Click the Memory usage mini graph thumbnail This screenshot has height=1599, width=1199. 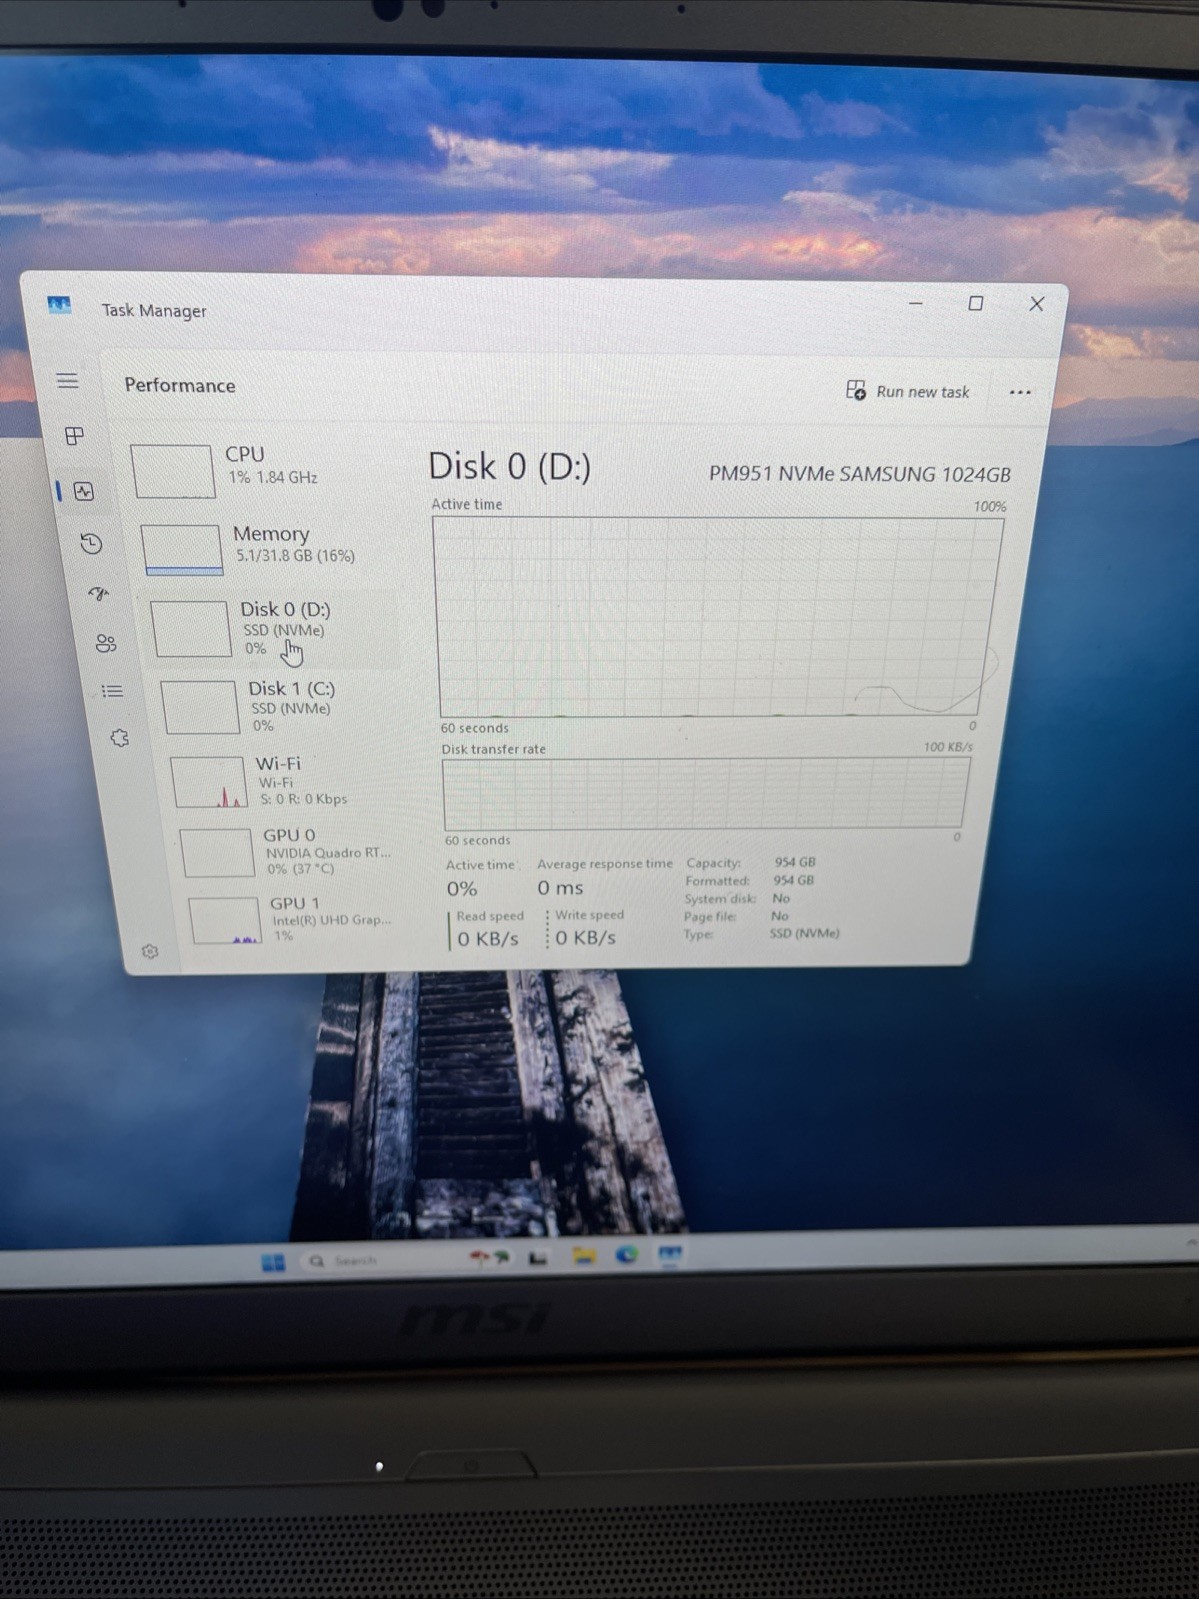(182, 550)
